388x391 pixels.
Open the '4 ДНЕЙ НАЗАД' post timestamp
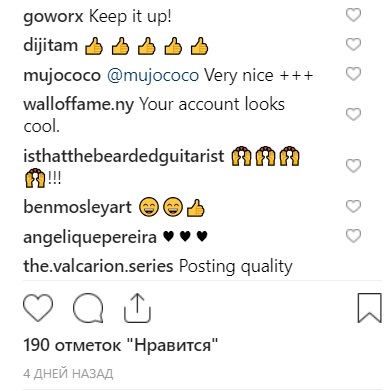[x=68, y=374]
